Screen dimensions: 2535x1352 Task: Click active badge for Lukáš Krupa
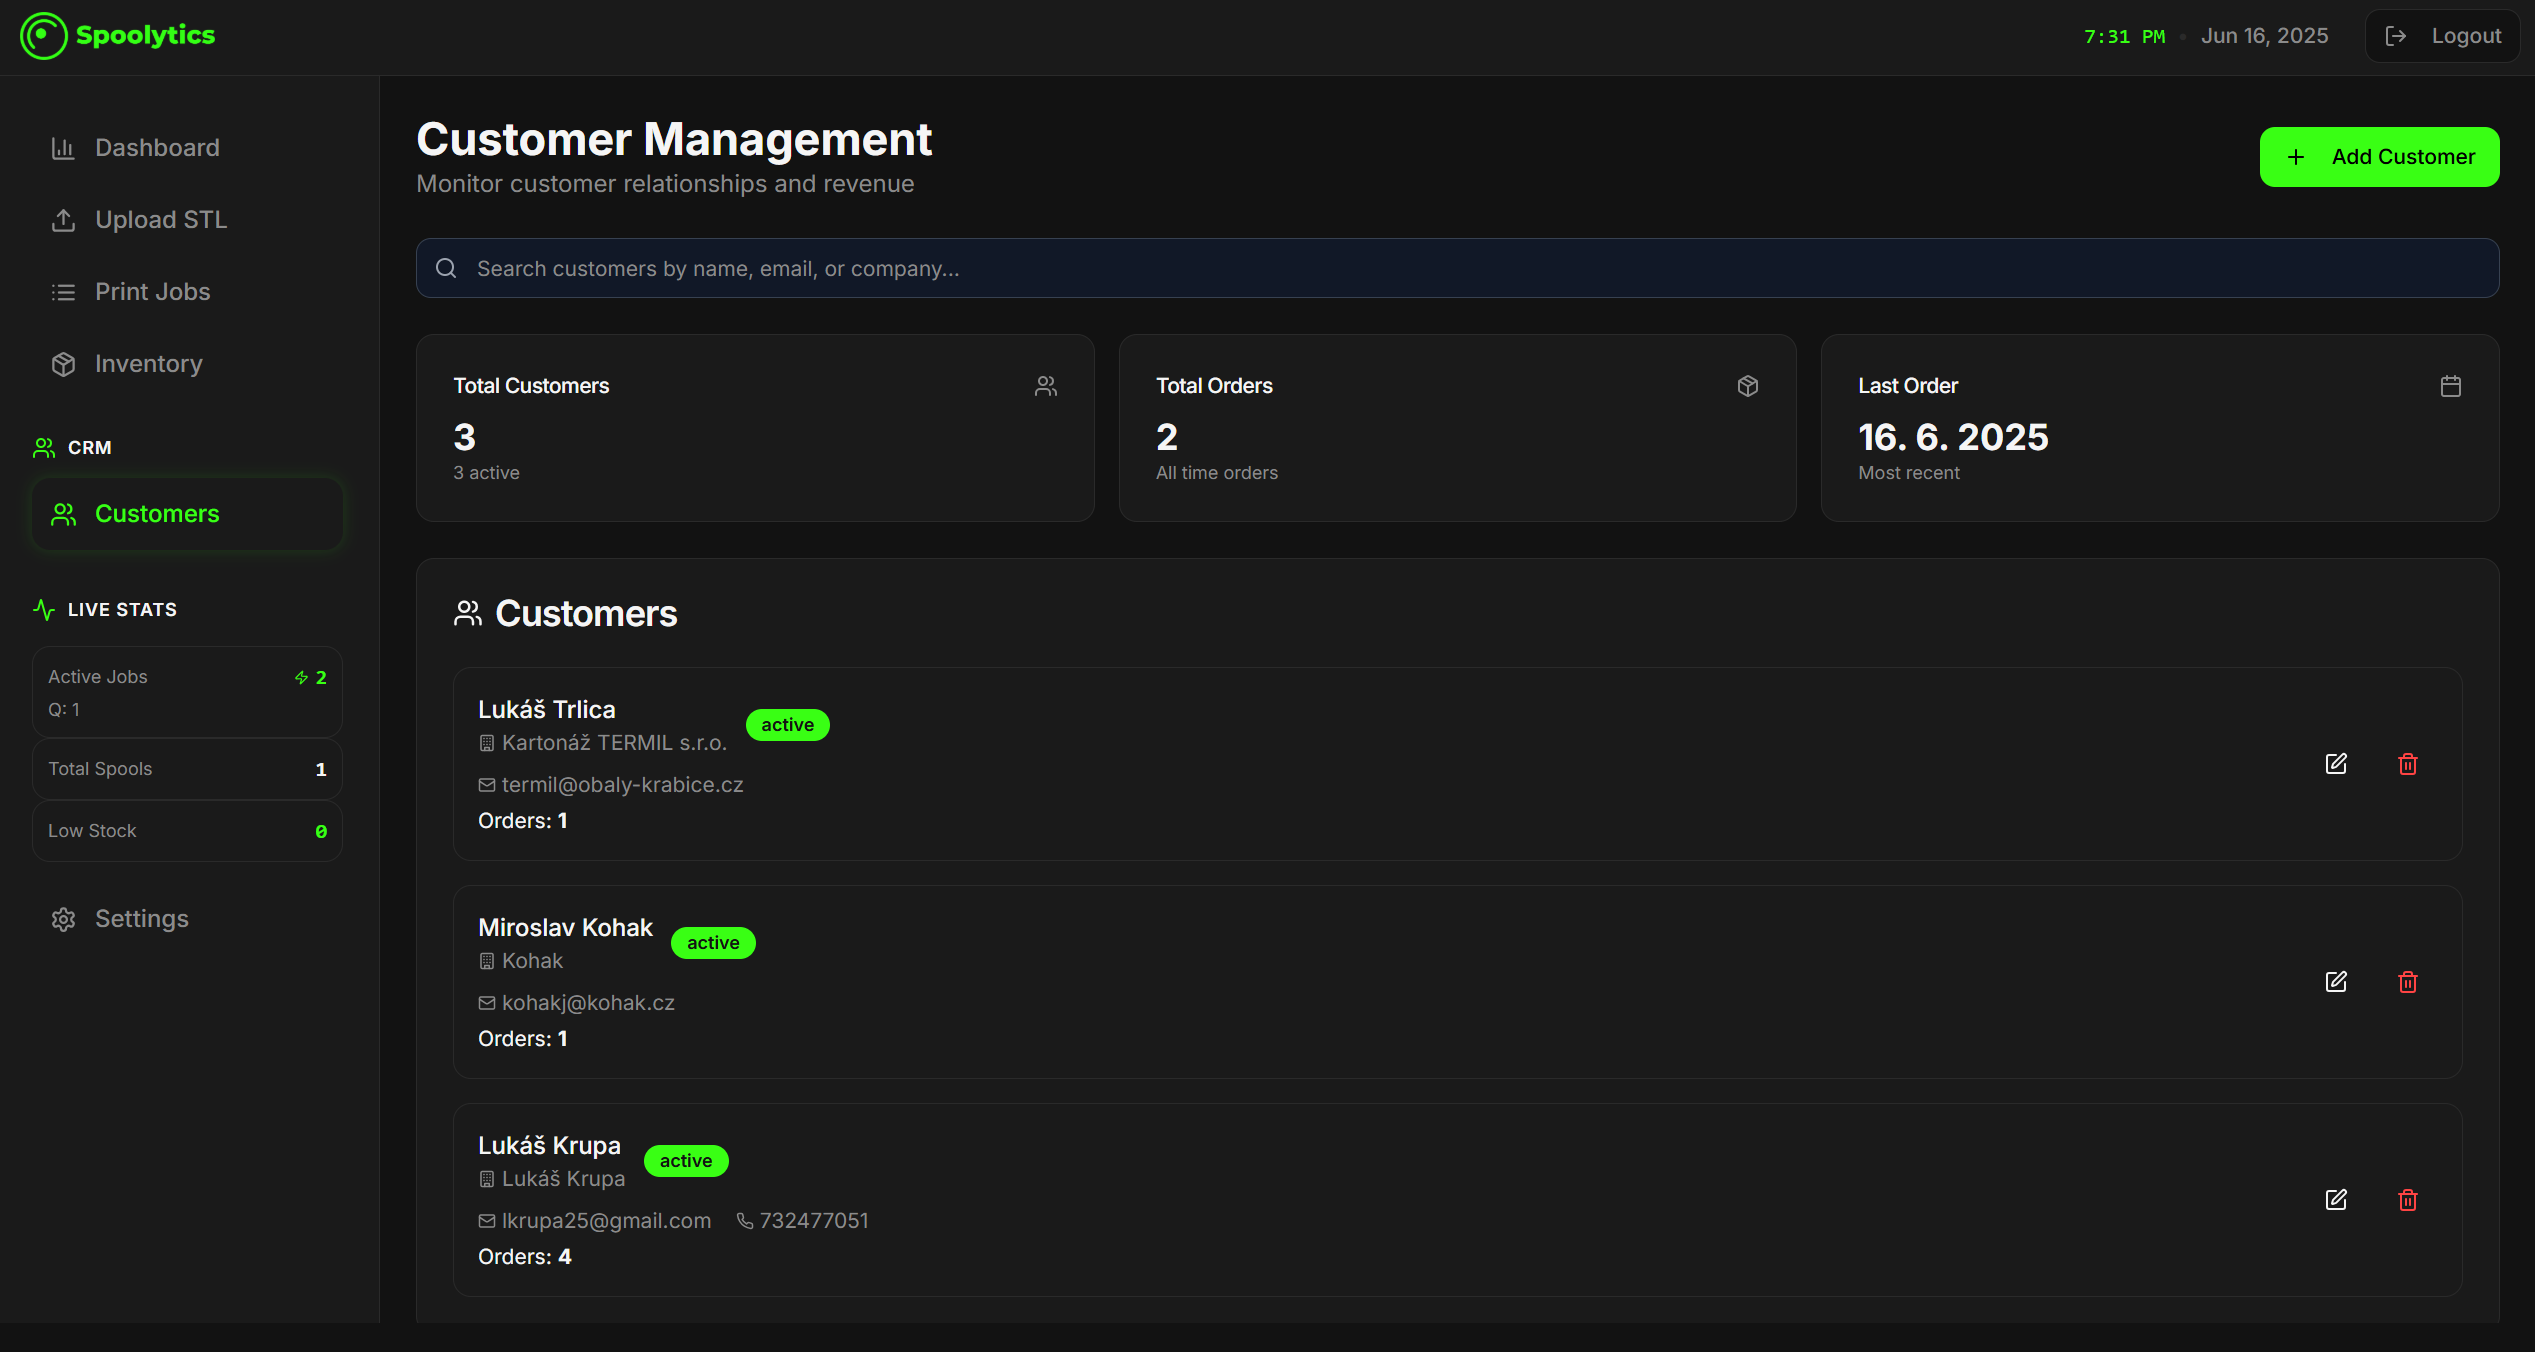click(686, 1161)
